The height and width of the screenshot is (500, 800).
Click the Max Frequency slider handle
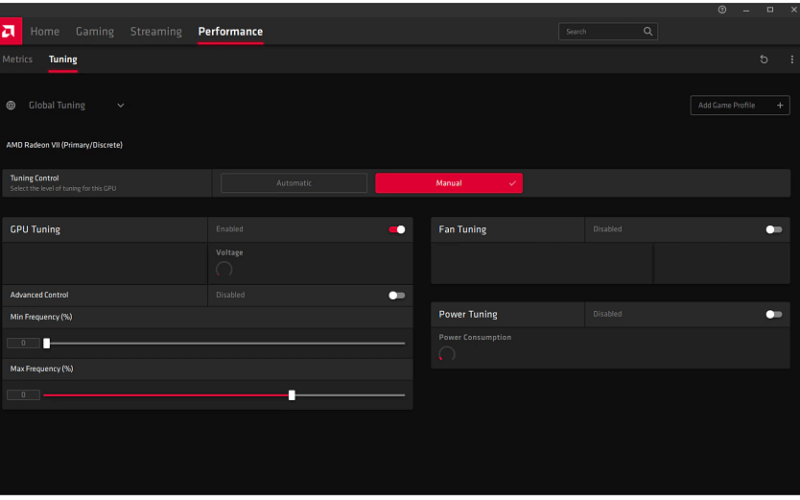tap(292, 395)
